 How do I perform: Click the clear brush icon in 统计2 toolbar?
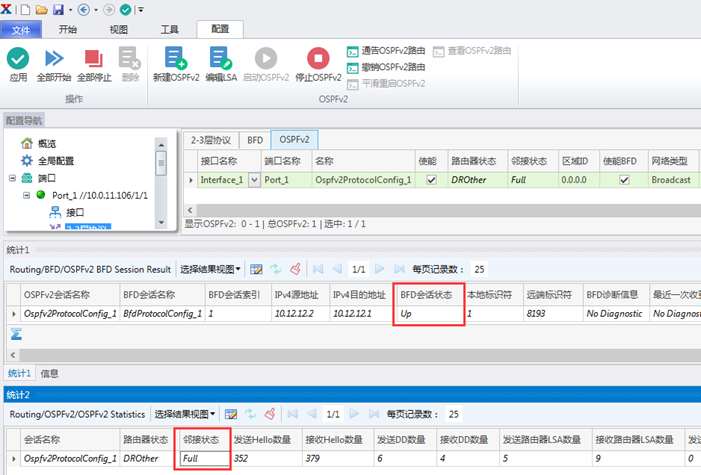click(x=270, y=414)
